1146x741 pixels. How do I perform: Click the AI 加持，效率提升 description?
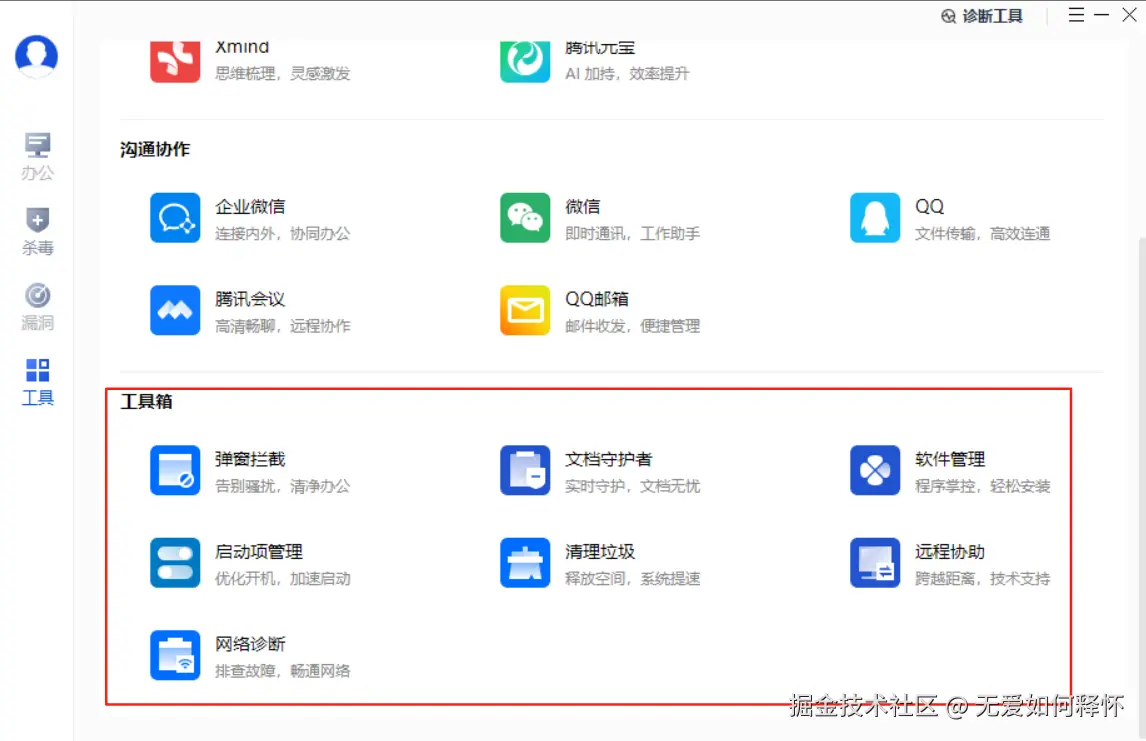627,73
